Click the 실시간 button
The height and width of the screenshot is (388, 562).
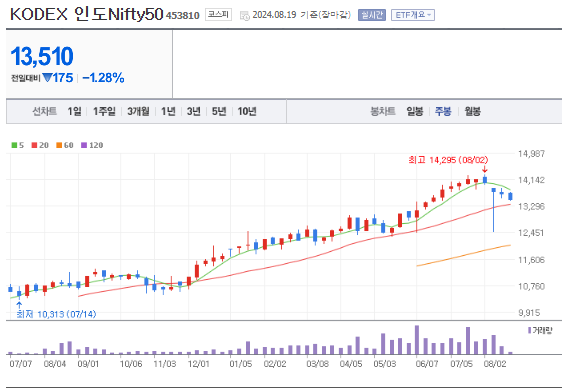[x=372, y=15]
